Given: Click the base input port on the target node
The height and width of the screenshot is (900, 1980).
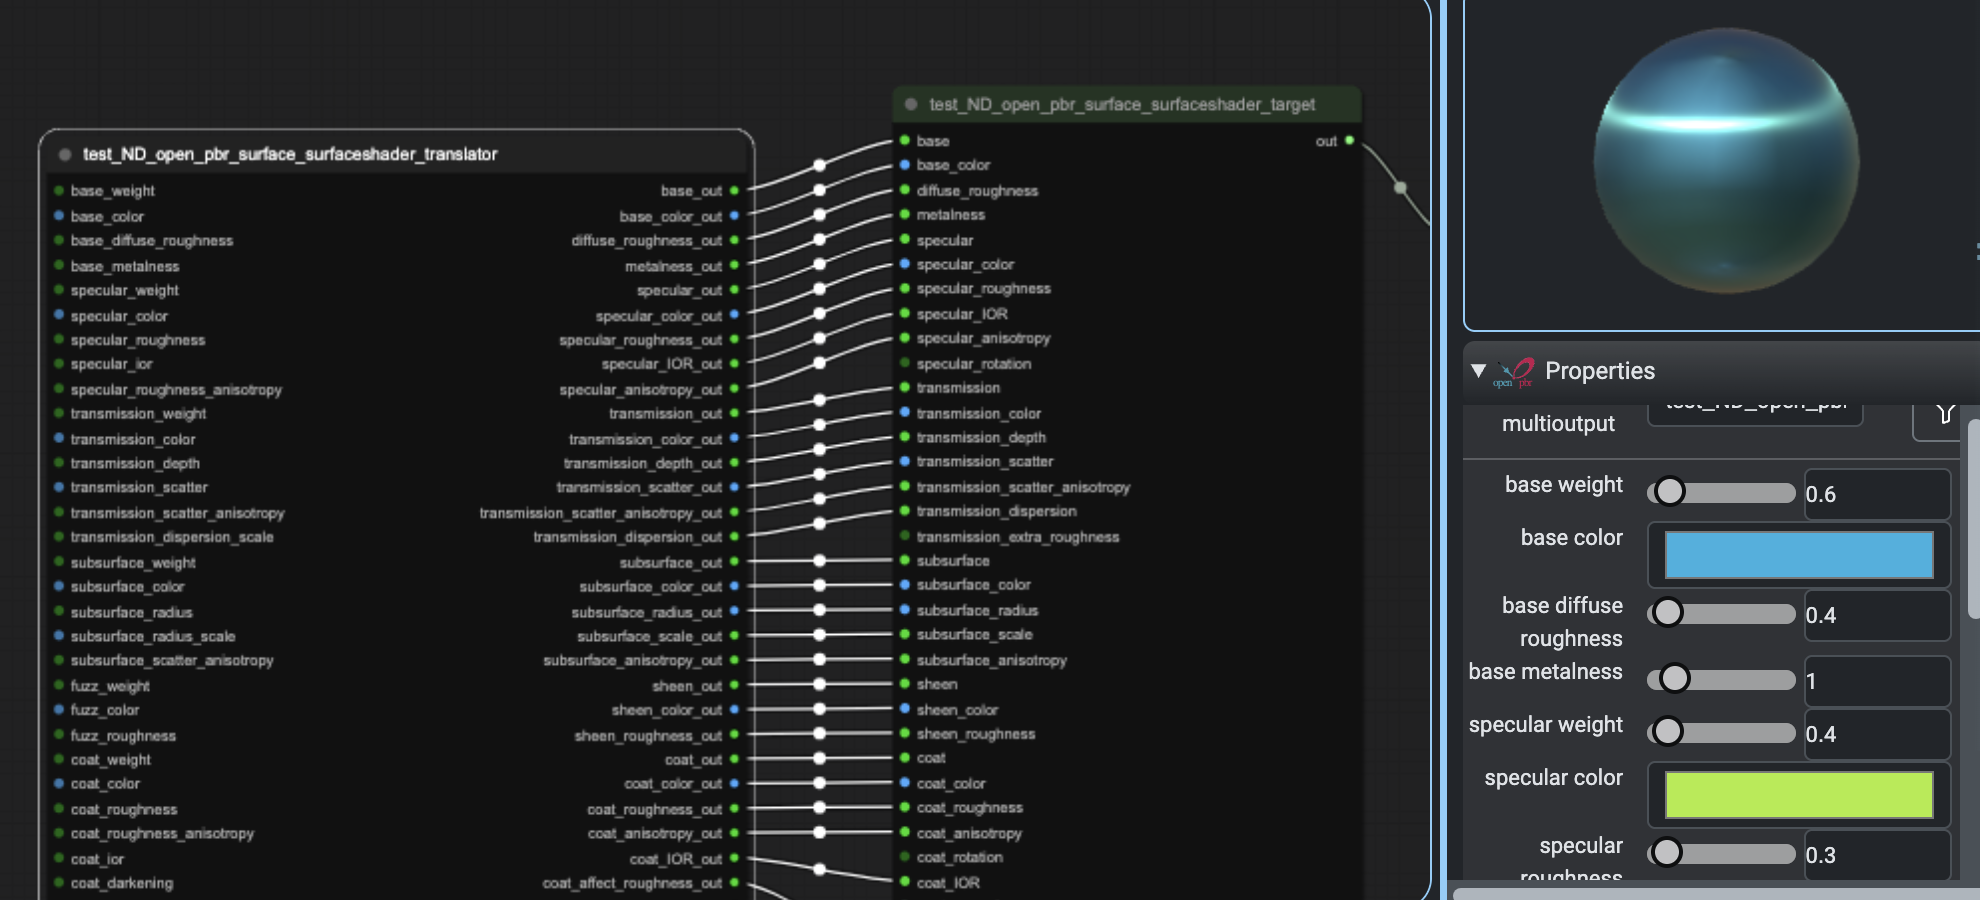Looking at the screenshot, I should pyautogui.click(x=905, y=141).
